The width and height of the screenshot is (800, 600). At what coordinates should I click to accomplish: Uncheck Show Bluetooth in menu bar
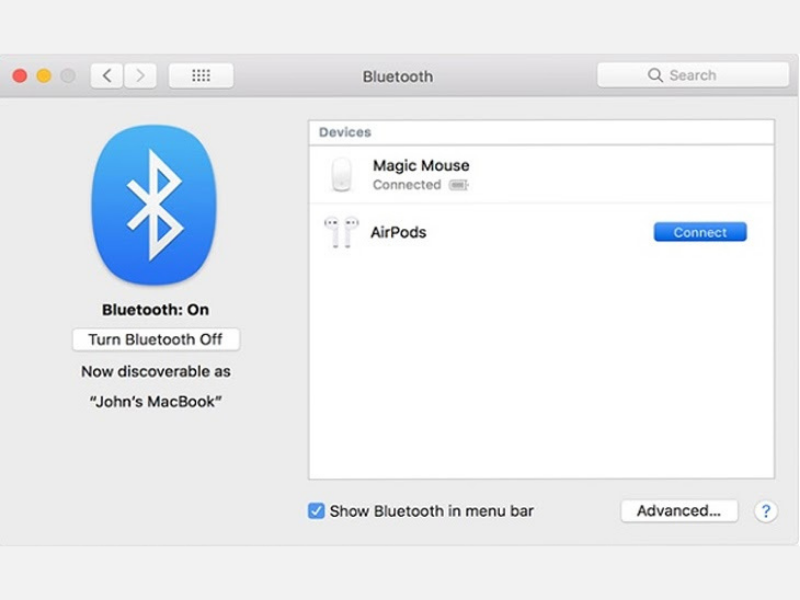click(316, 511)
